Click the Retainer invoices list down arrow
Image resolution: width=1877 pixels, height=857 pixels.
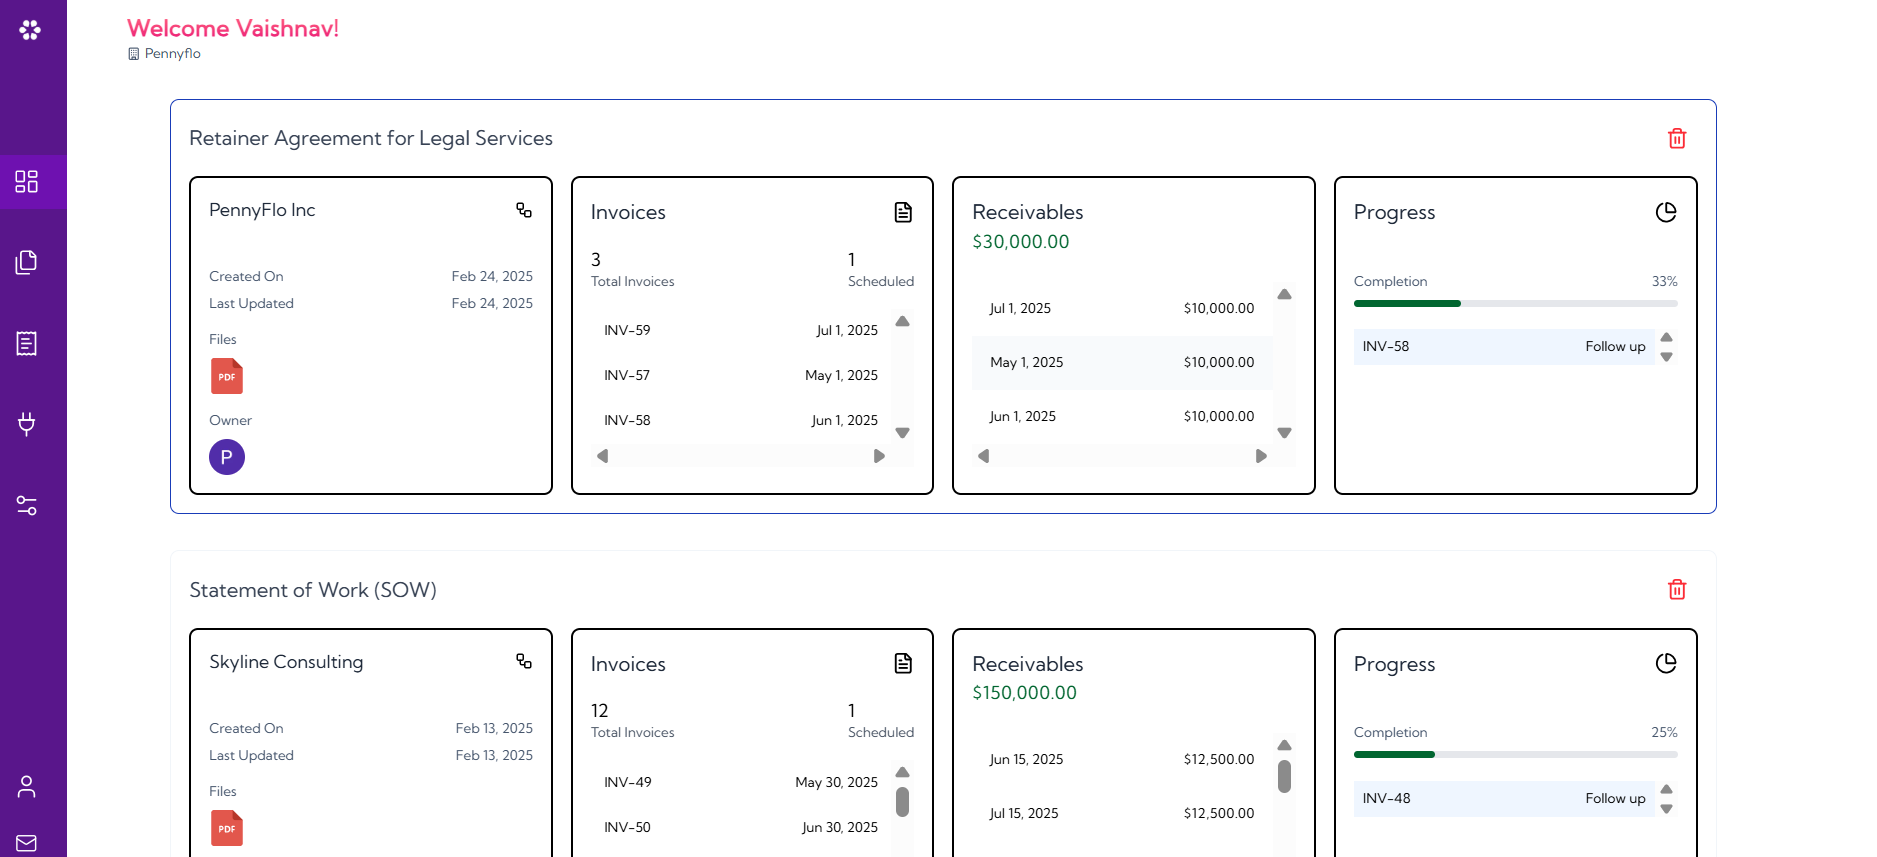[x=902, y=433]
